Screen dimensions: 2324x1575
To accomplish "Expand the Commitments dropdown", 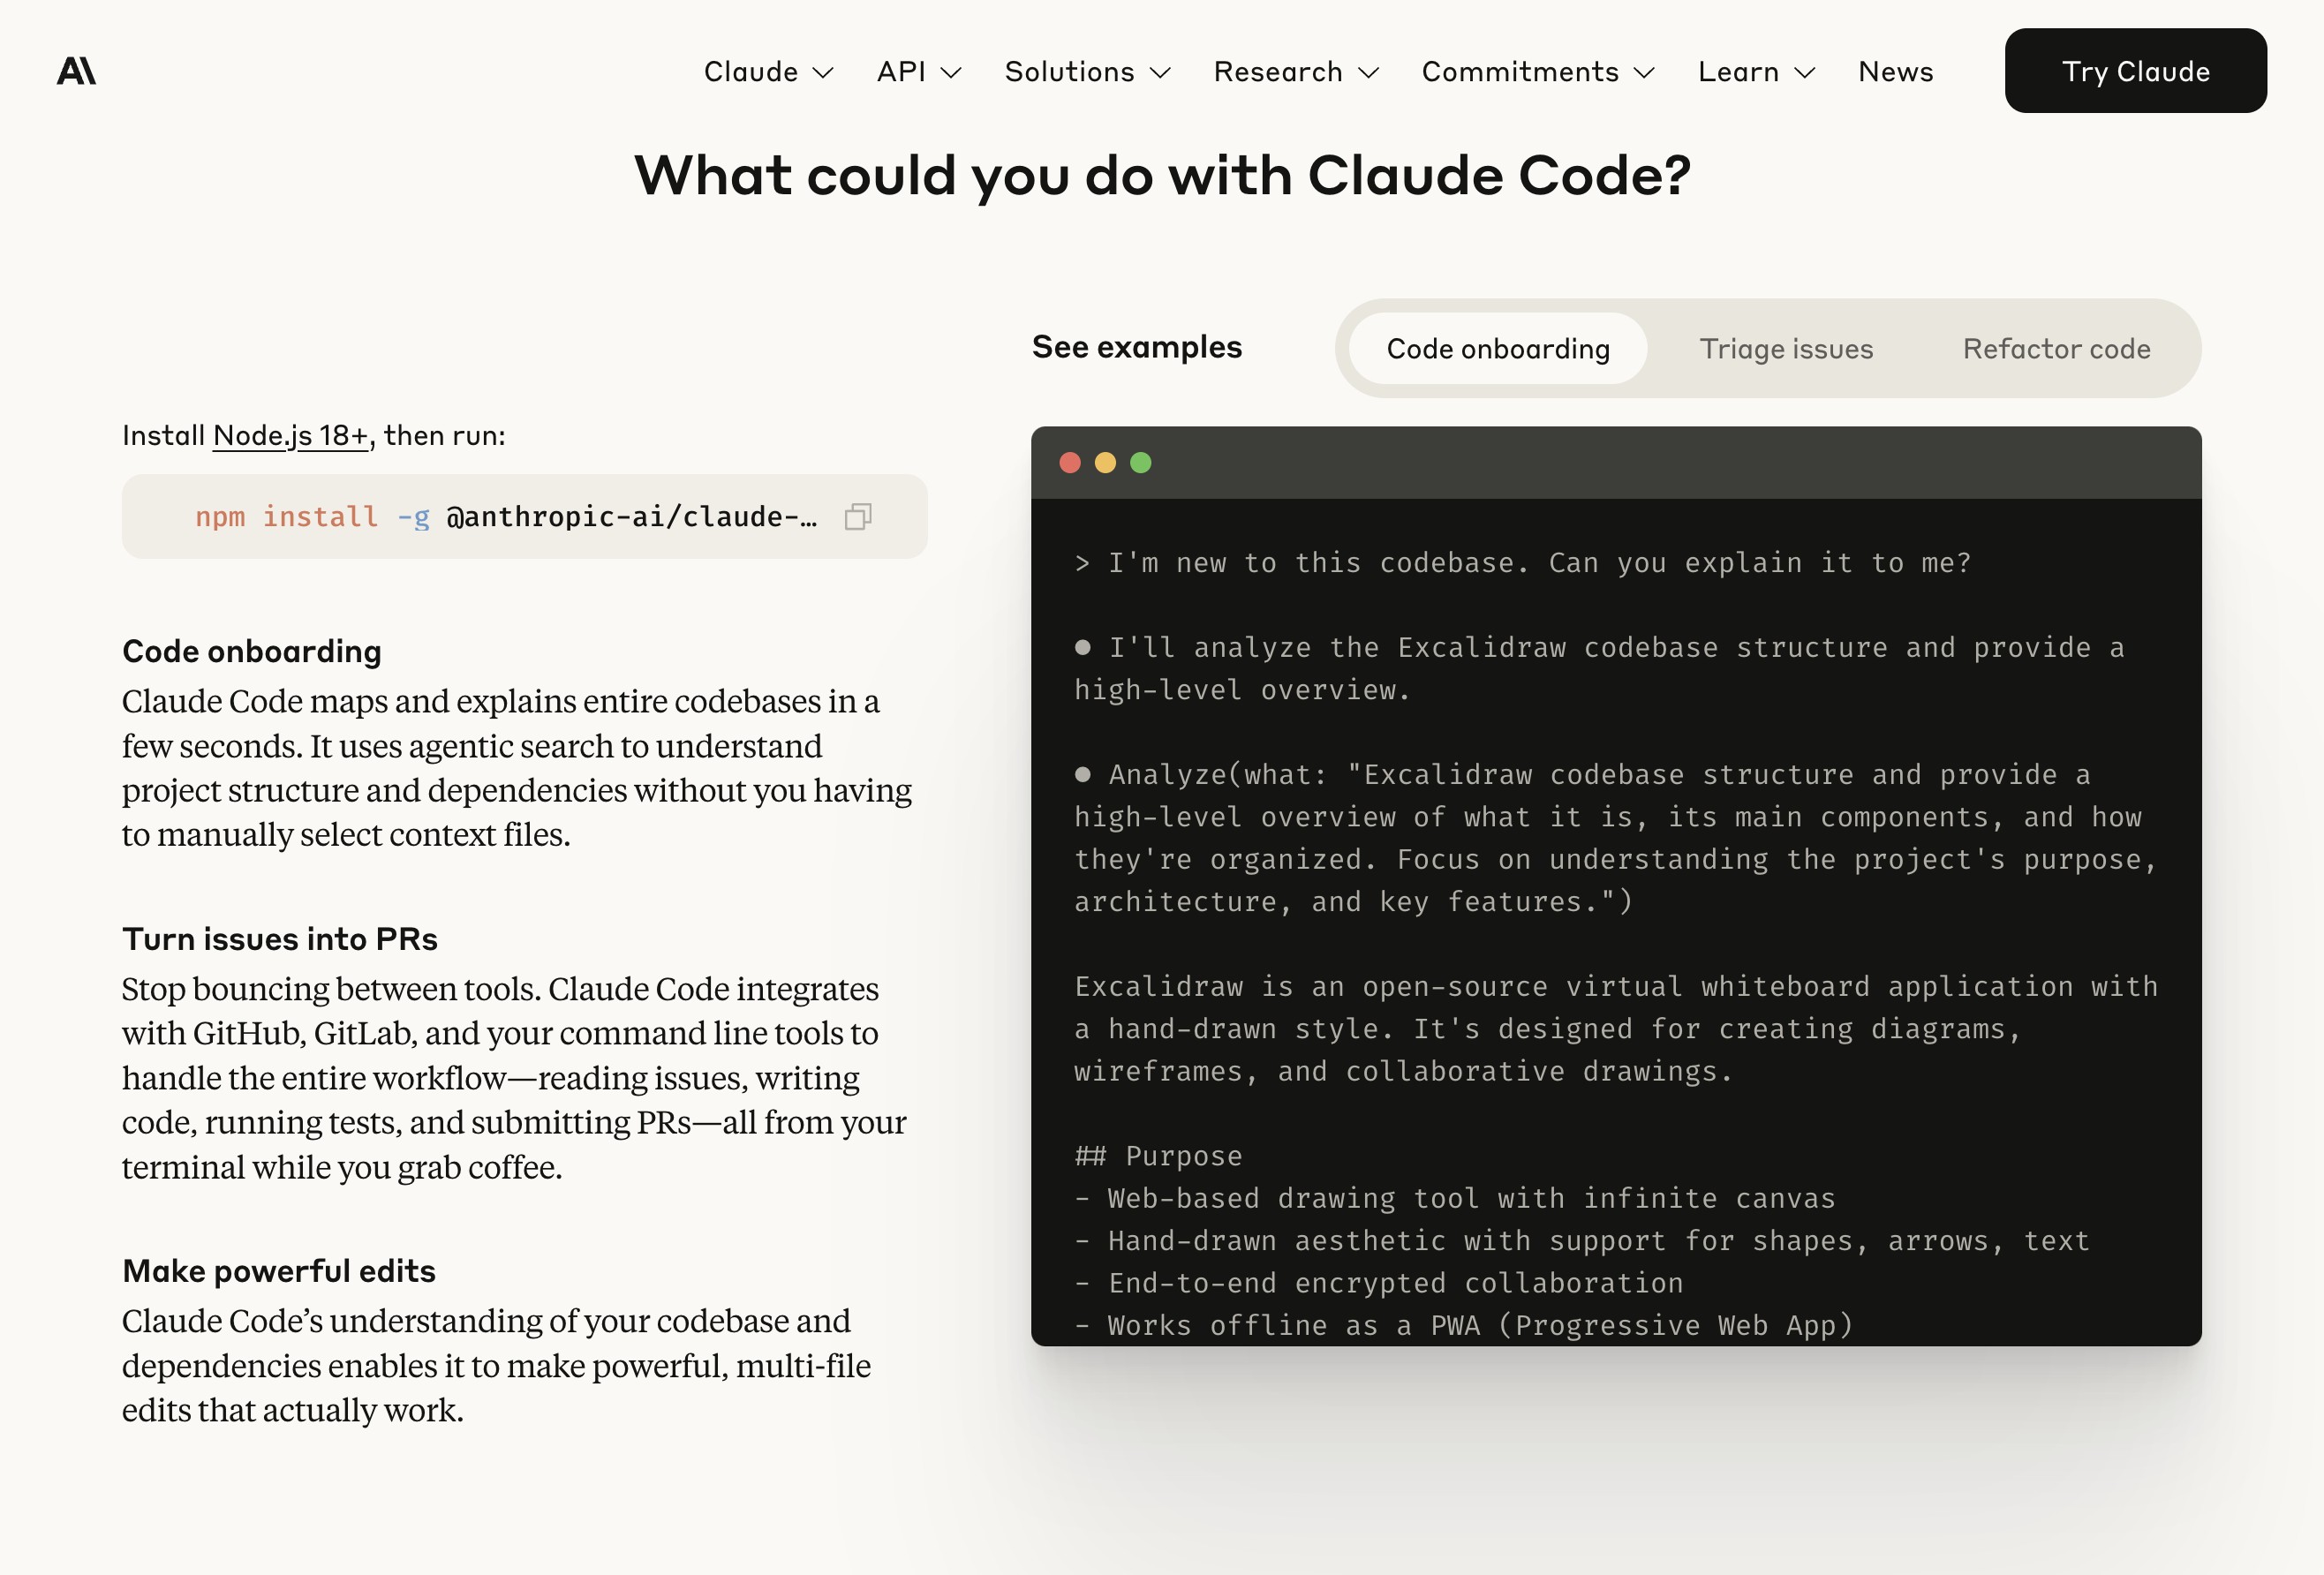I will tap(1538, 72).
